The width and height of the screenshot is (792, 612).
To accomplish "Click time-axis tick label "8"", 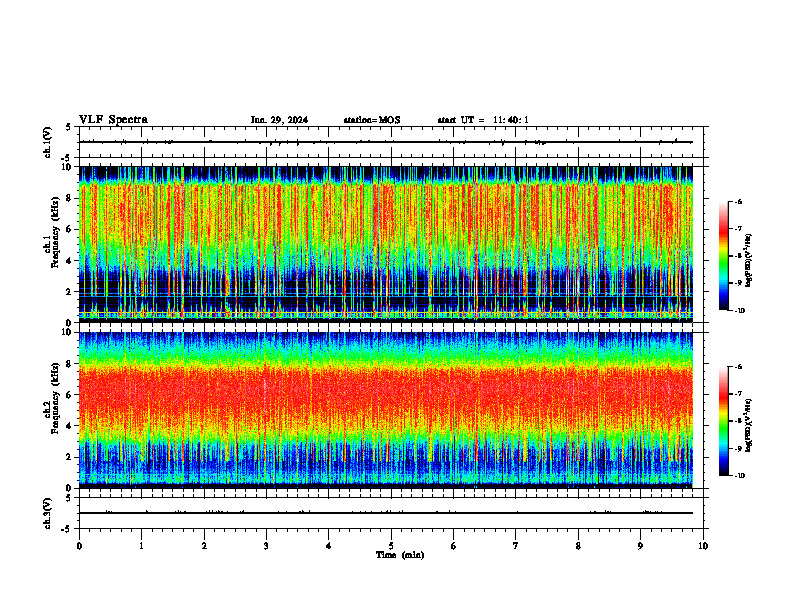I will (x=578, y=546).
